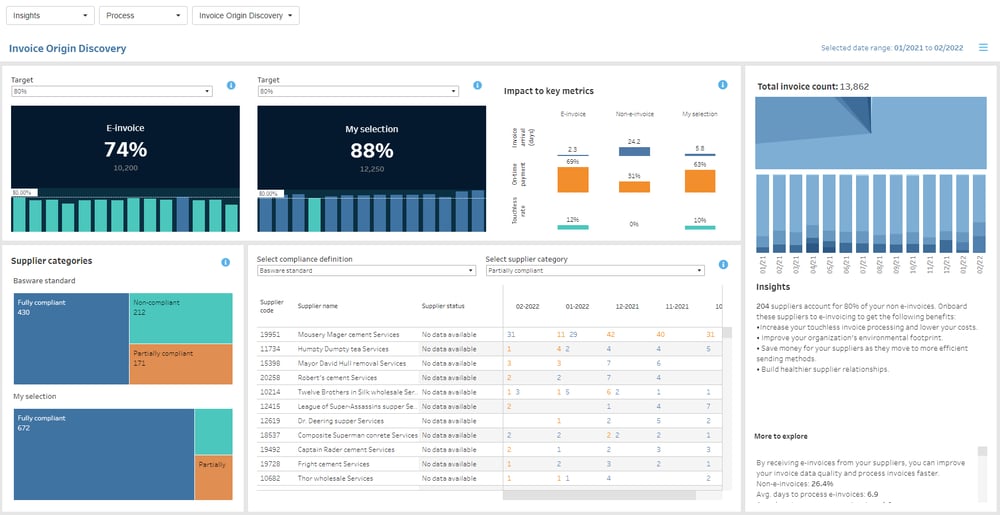Open the hamburger menu beside date range
Viewport: 1000px width, 515px height.
(x=983, y=47)
